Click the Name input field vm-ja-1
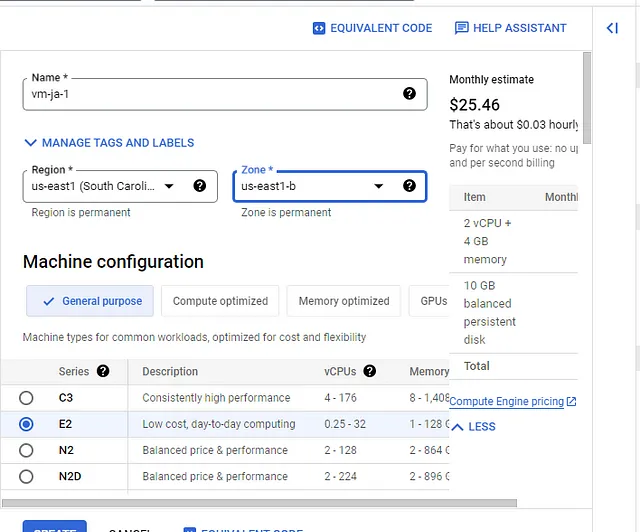 [225, 94]
